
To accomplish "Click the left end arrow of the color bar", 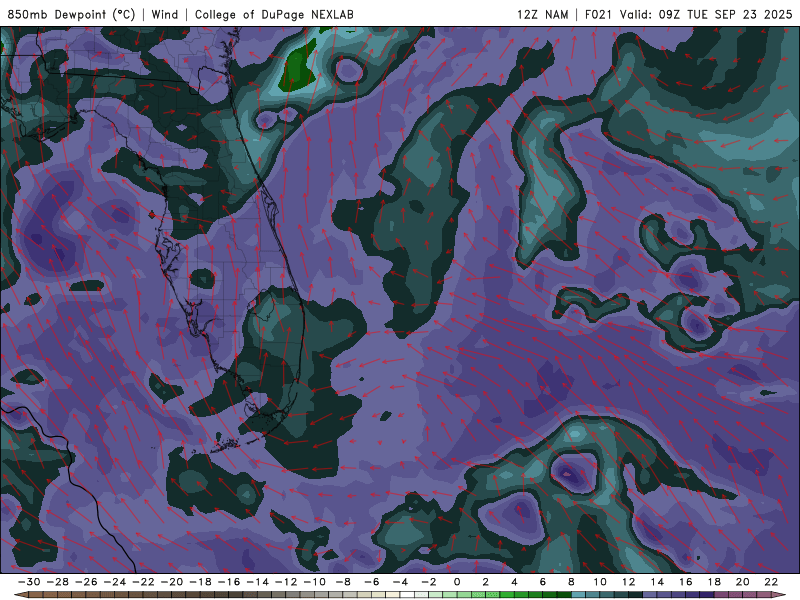I will tap(20, 595).
